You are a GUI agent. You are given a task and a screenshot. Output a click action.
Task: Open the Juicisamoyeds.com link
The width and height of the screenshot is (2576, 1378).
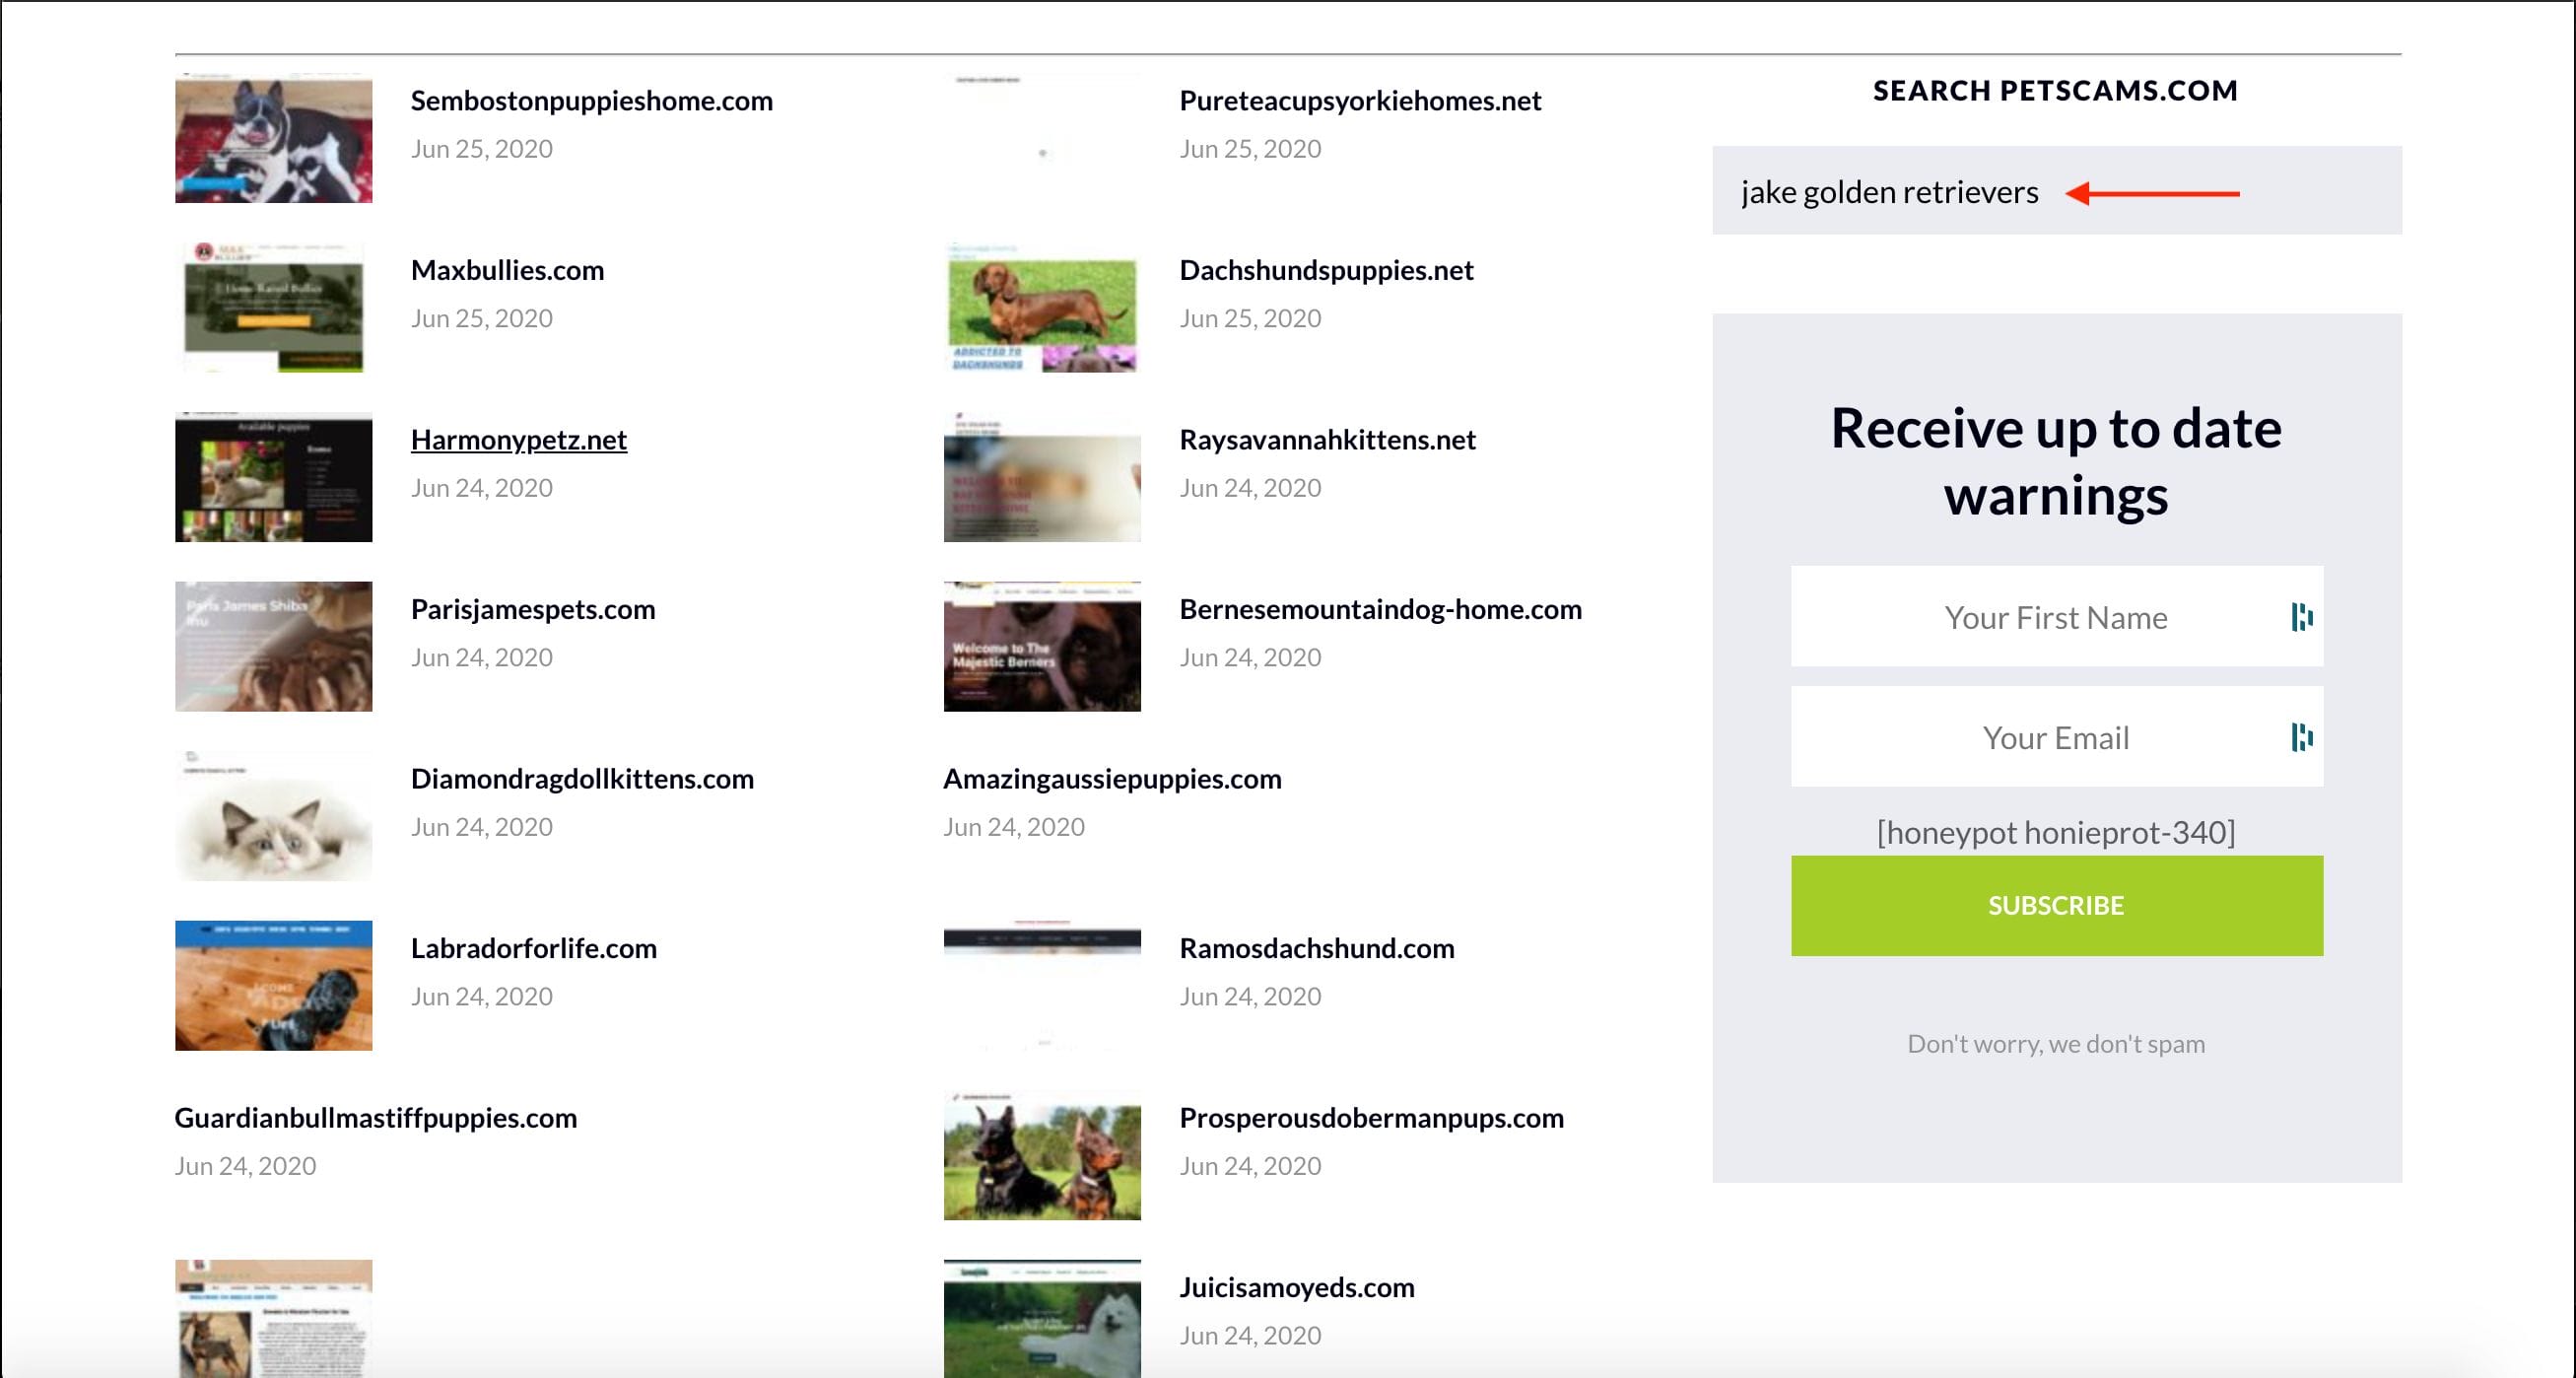point(1296,1287)
